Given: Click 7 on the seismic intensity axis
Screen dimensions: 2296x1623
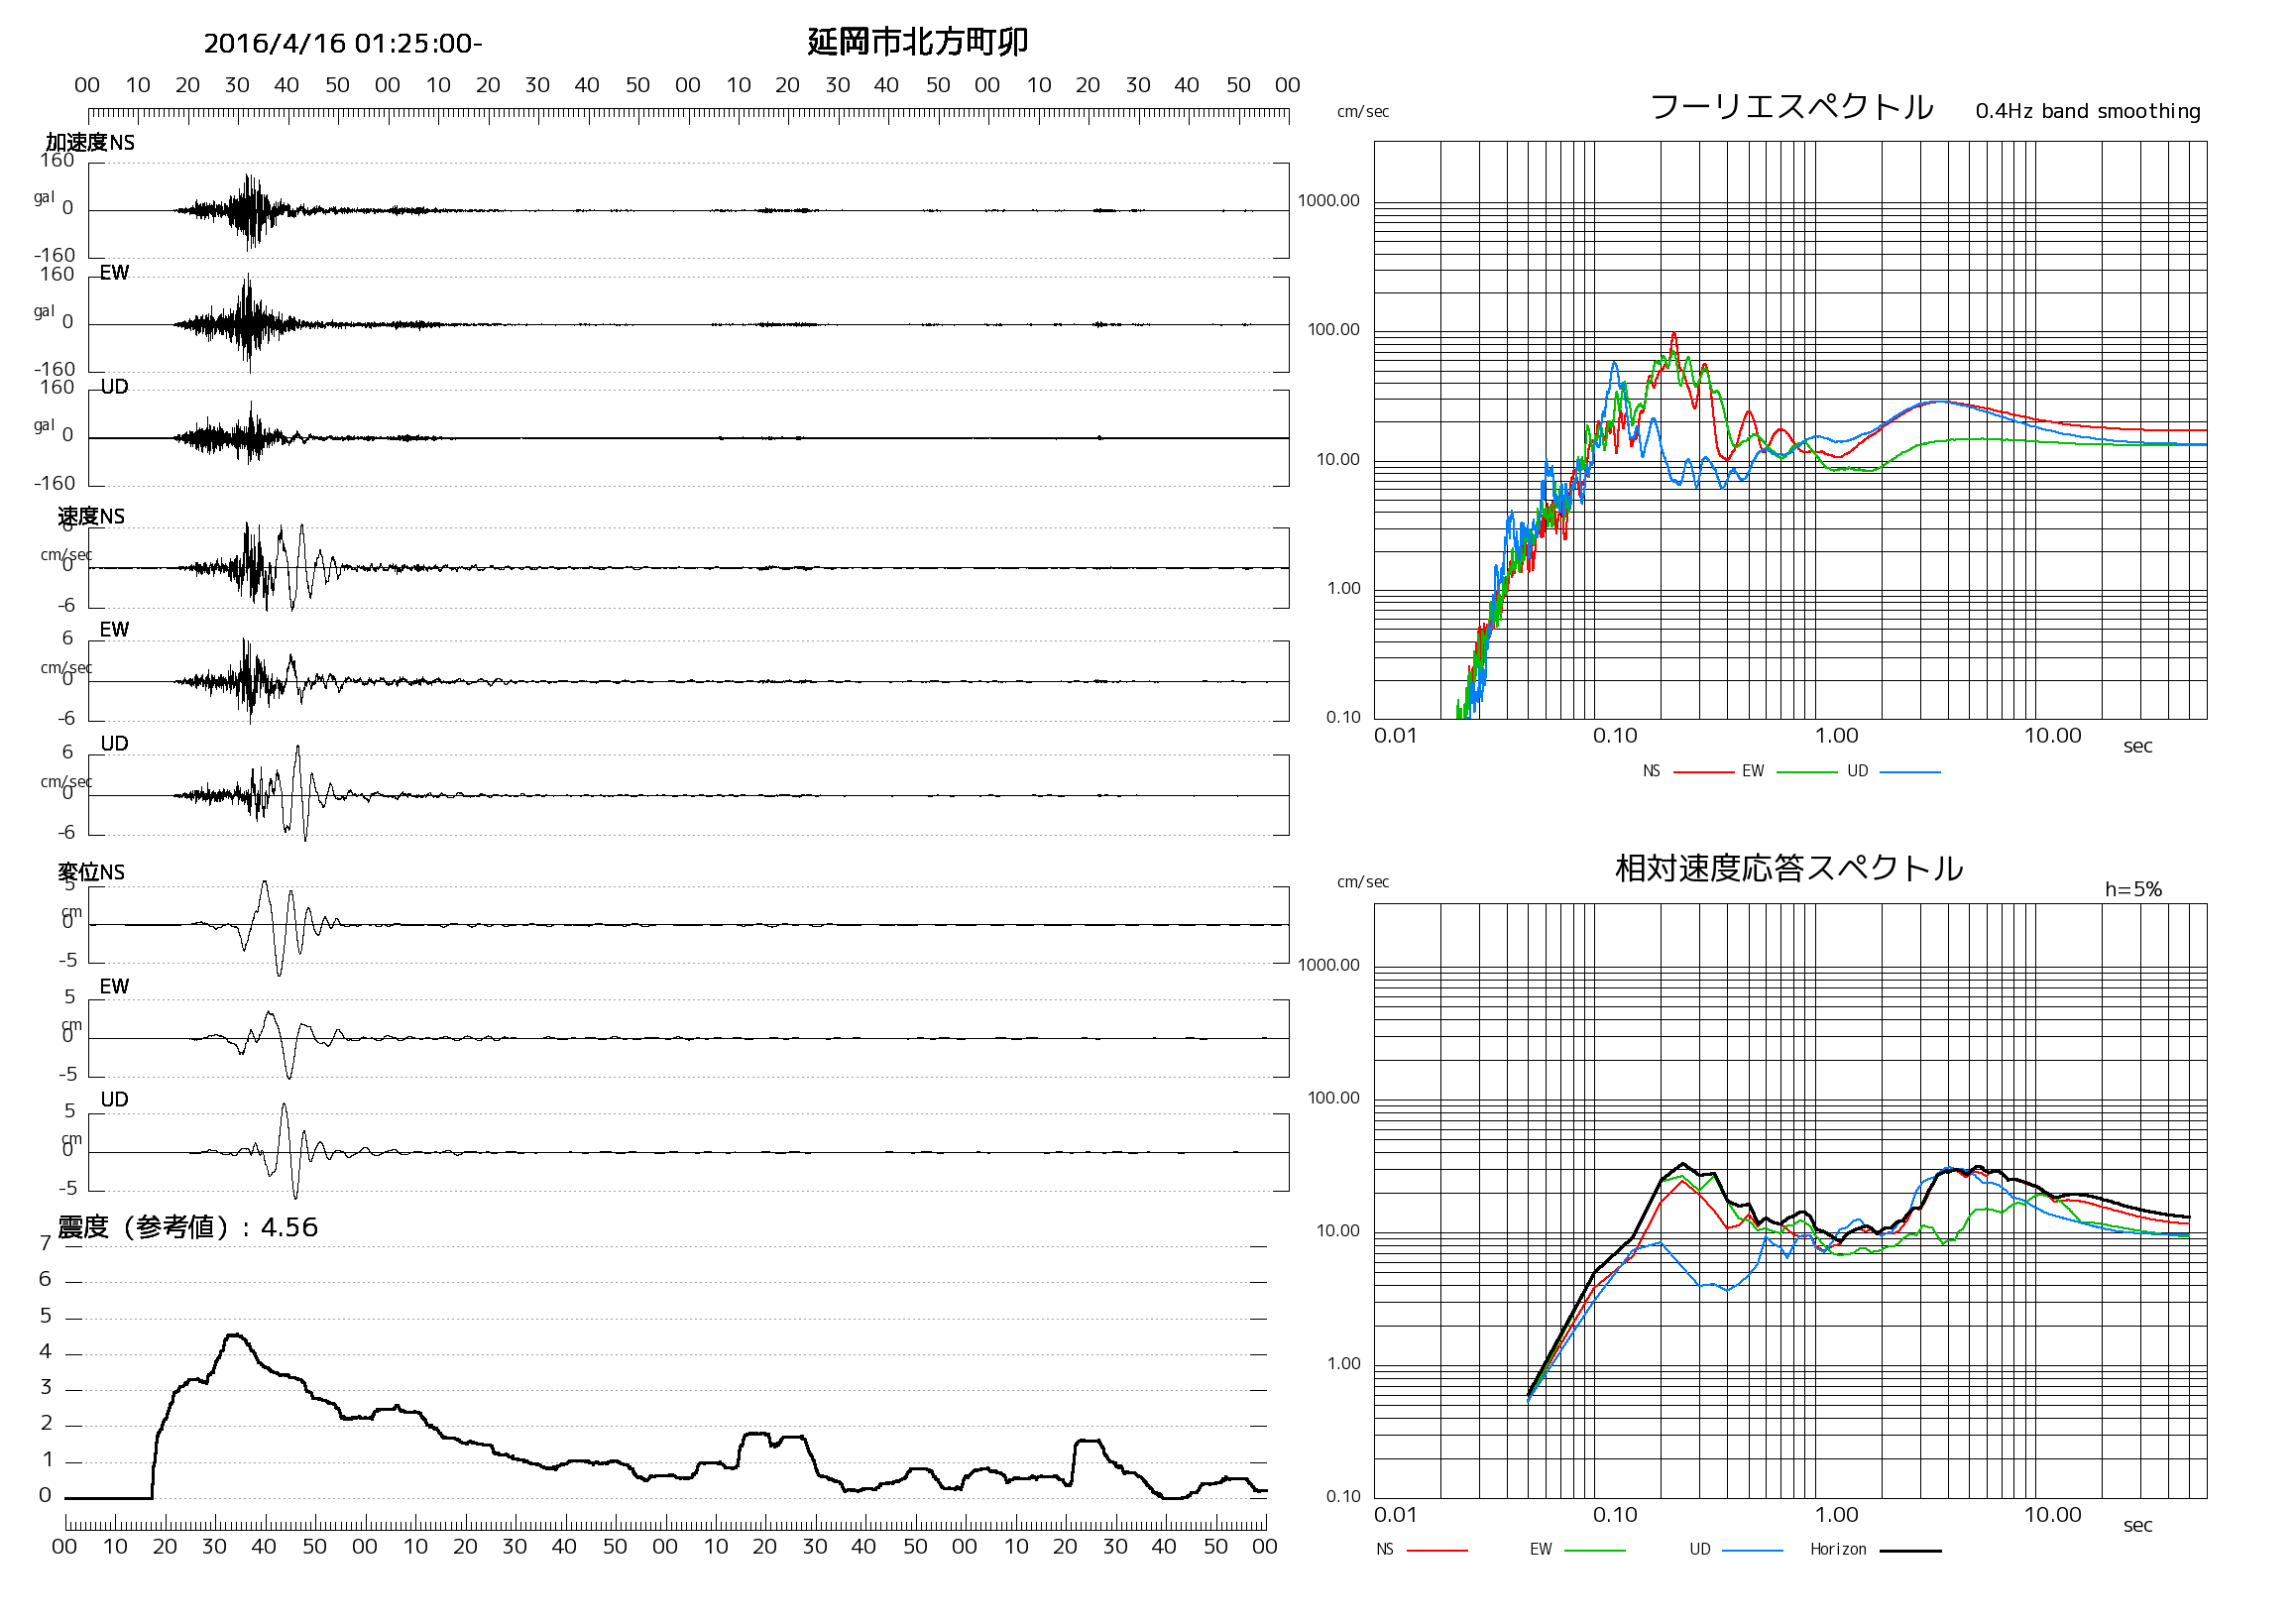Looking at the screenshot, I should click(x=45, y=1244).
